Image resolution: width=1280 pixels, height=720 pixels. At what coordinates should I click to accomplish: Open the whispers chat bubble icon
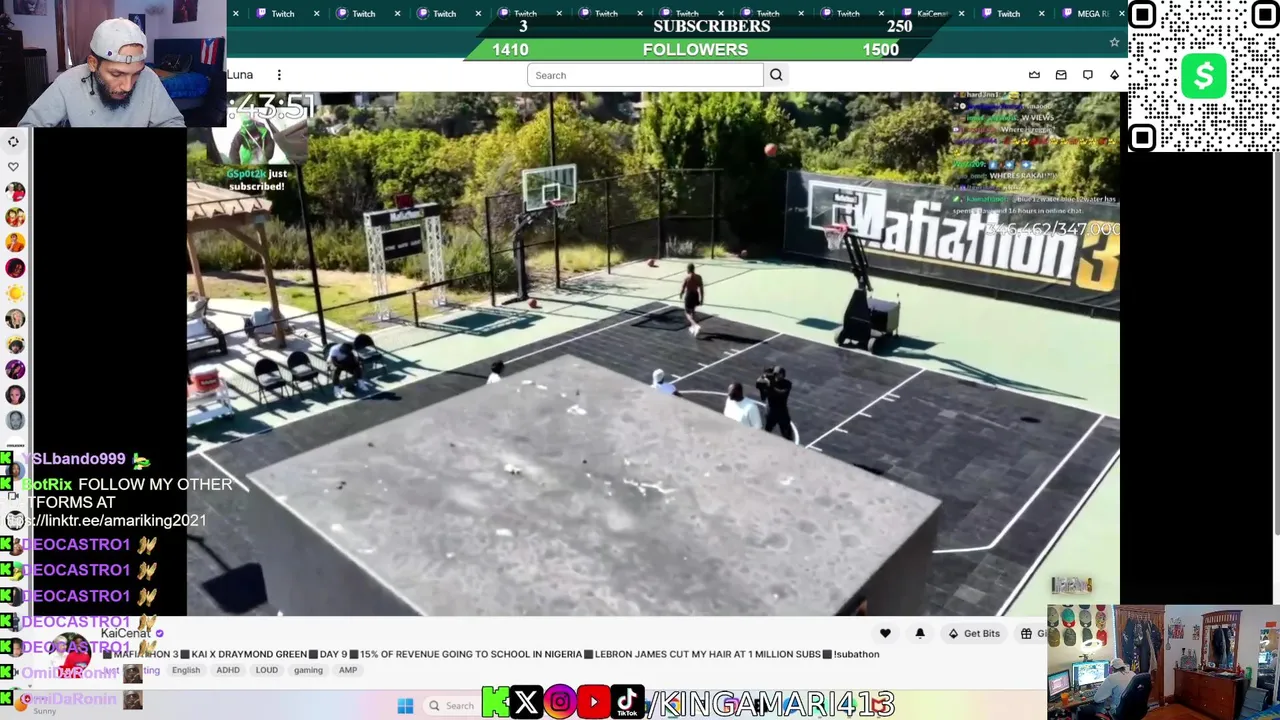(1088, 75)
